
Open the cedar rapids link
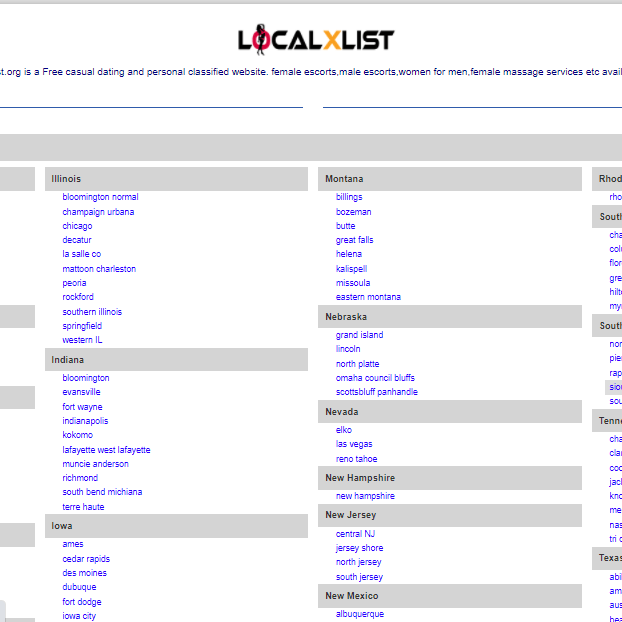86,559
